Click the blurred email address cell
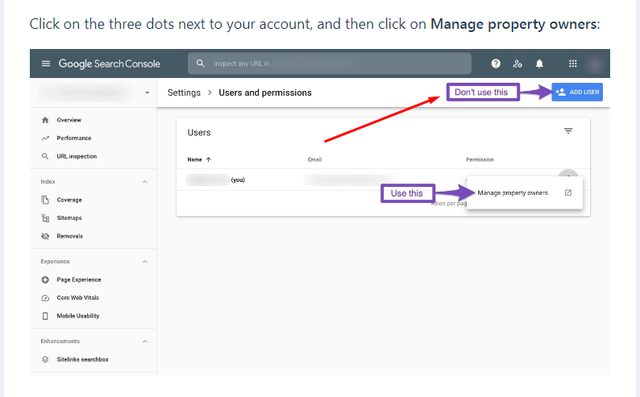Viewport: 640px width, 397px height. point(350,180)
